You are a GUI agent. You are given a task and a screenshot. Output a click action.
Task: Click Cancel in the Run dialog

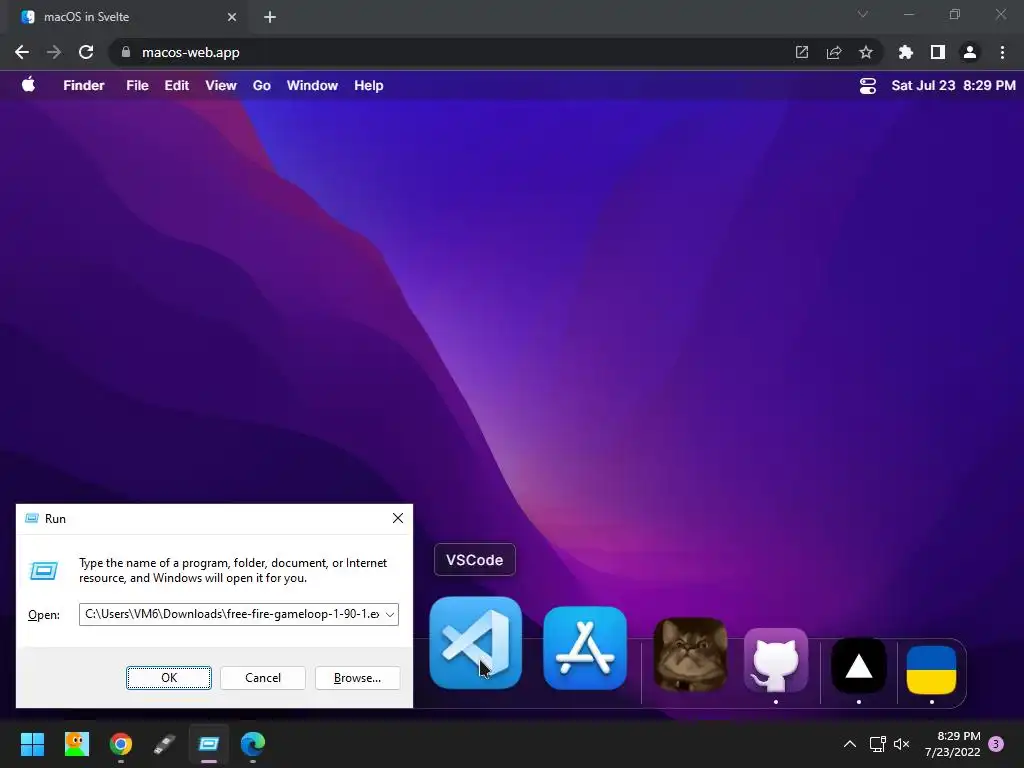263,678
